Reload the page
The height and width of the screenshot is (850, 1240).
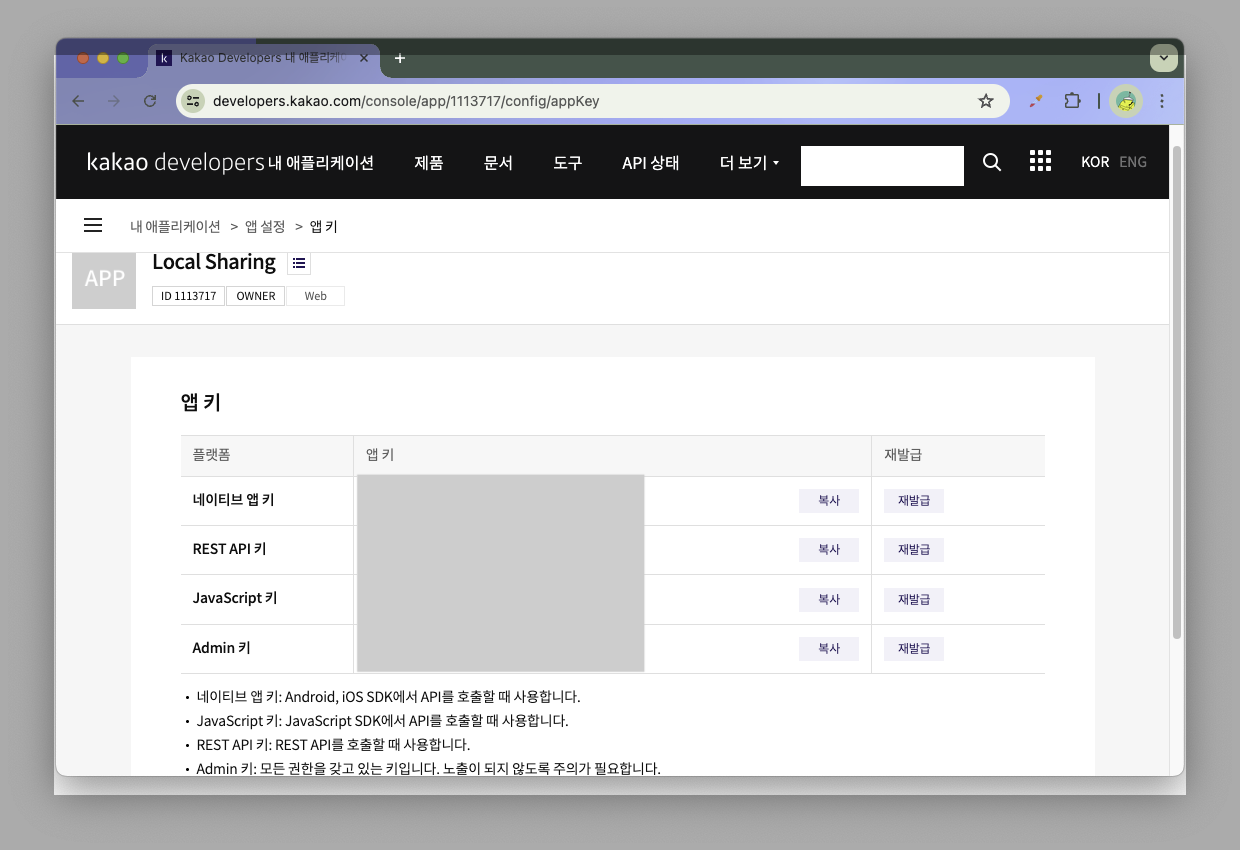pyautogui.click(x=150, y=101)
